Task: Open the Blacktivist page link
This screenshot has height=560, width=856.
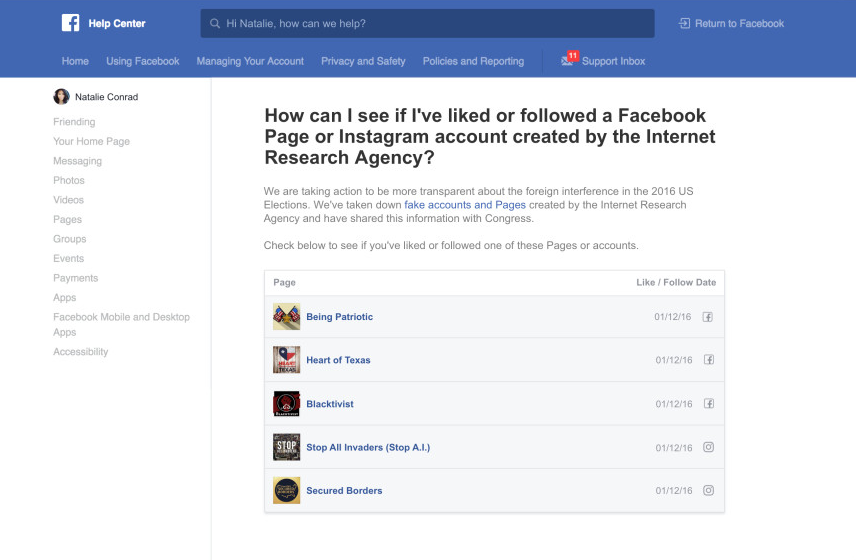Action: tap(330, 404)
